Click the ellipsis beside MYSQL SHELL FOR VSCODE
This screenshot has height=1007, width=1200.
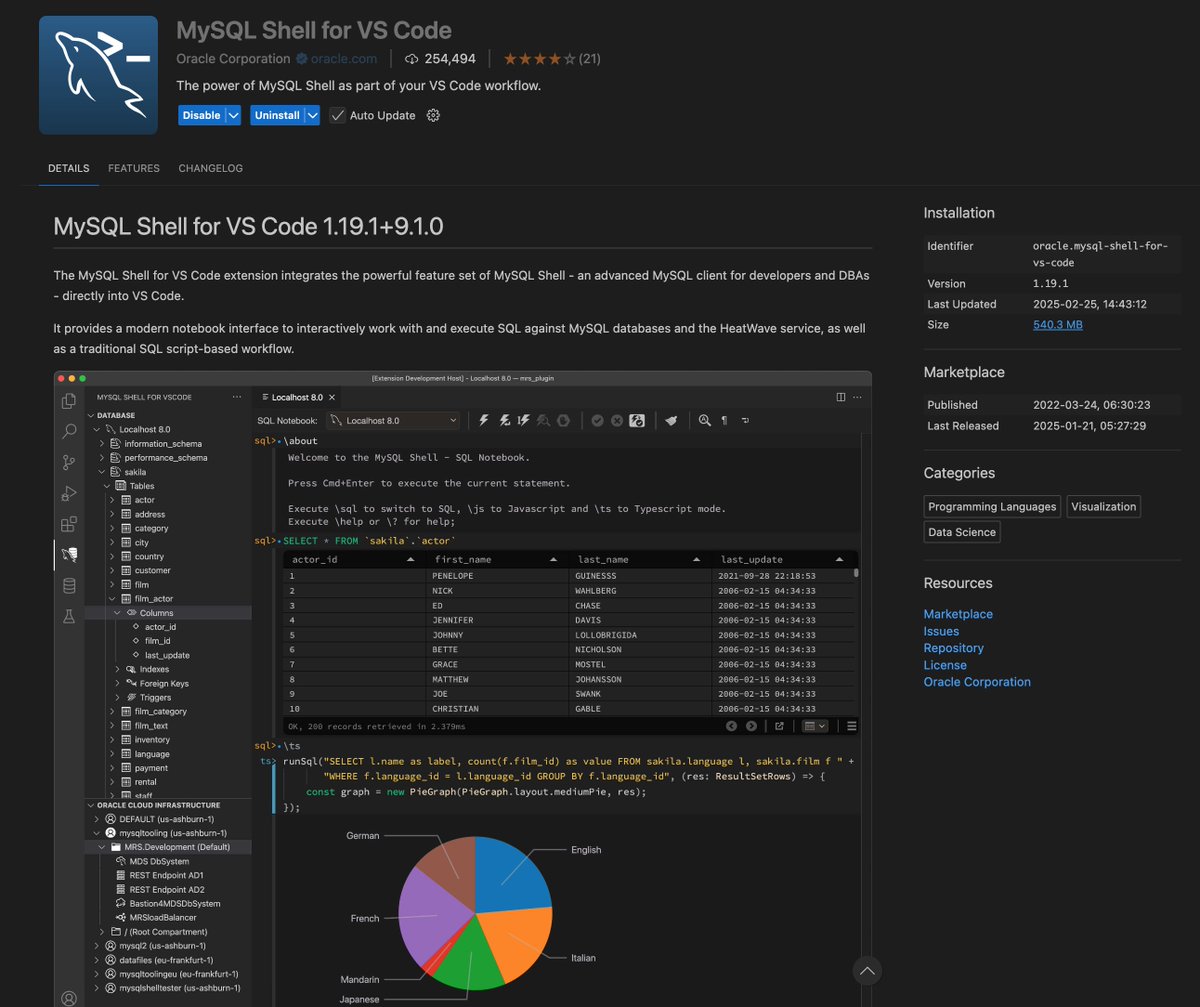[x=237, y=397]
